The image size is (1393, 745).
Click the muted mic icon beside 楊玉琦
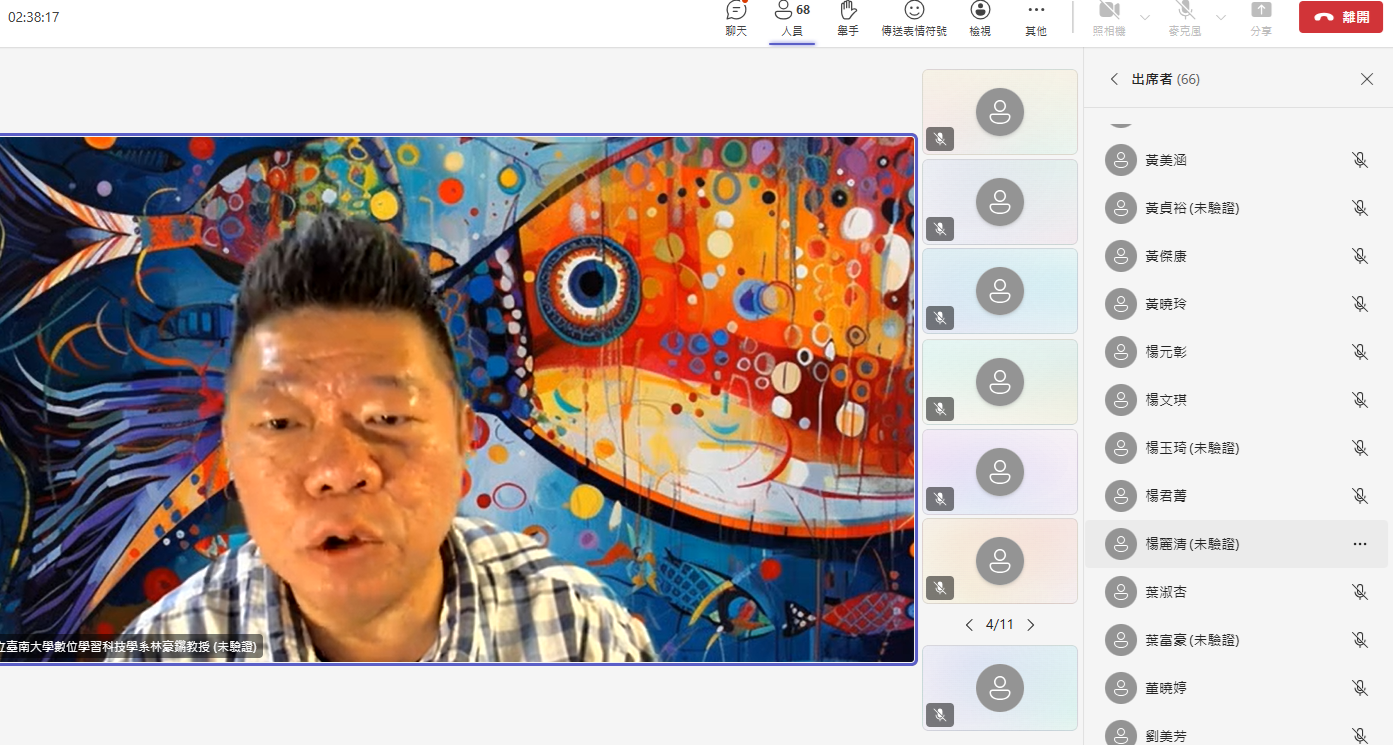coord(1360,448)
